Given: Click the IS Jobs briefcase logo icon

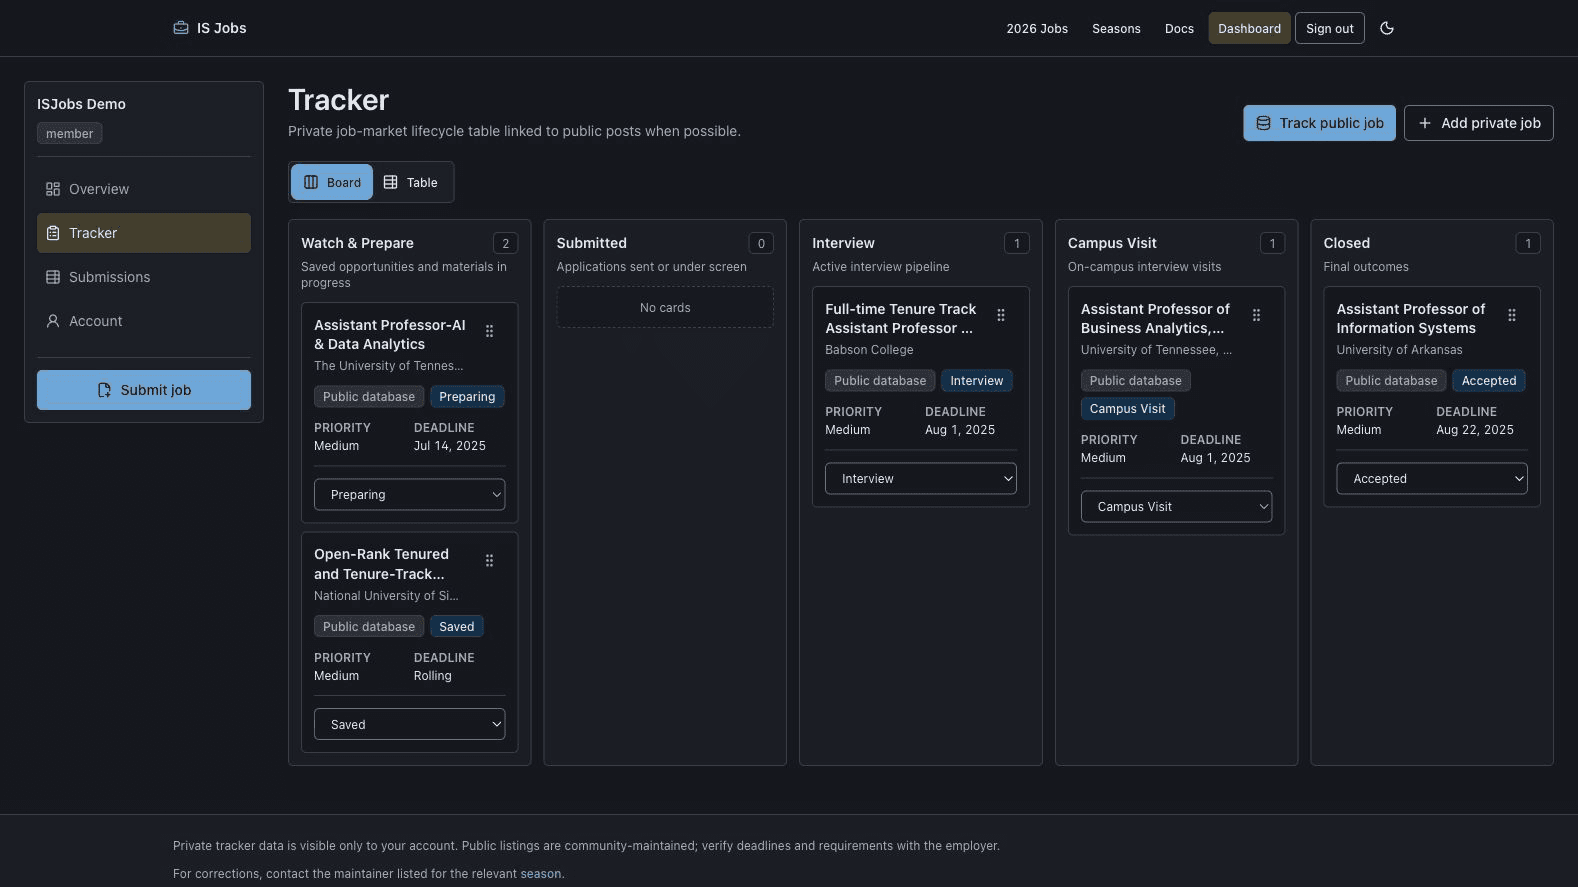Looking at the screenshot, I should pyautogui.click(x=181, y=28).
